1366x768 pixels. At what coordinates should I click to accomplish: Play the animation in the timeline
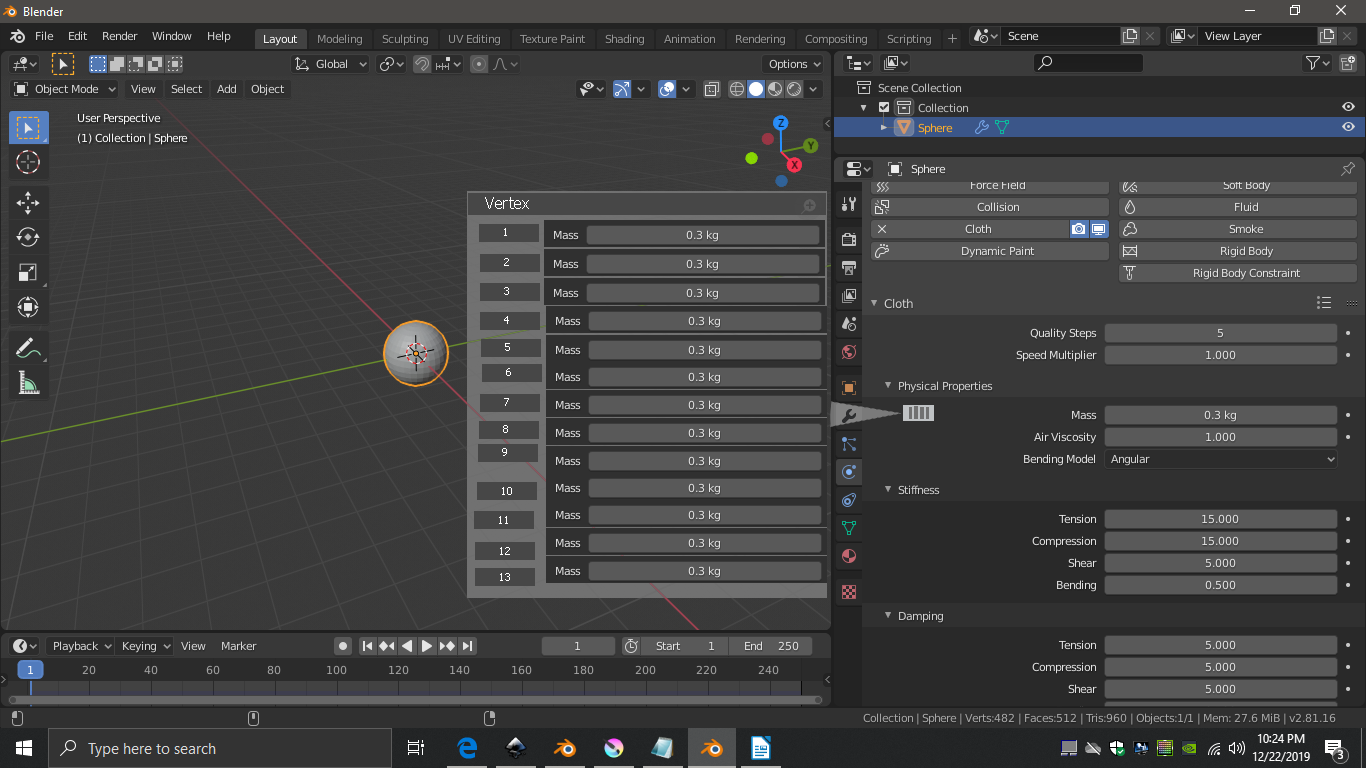point(427,646)
